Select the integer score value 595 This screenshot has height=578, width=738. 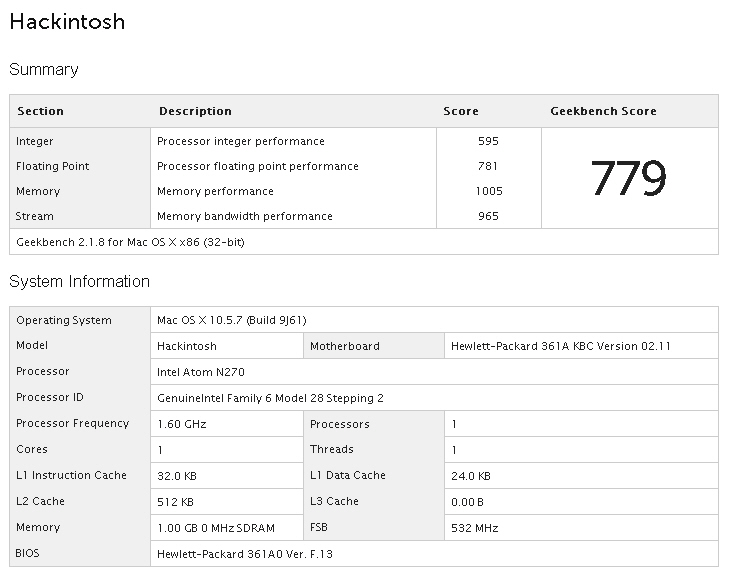point(489,141)
